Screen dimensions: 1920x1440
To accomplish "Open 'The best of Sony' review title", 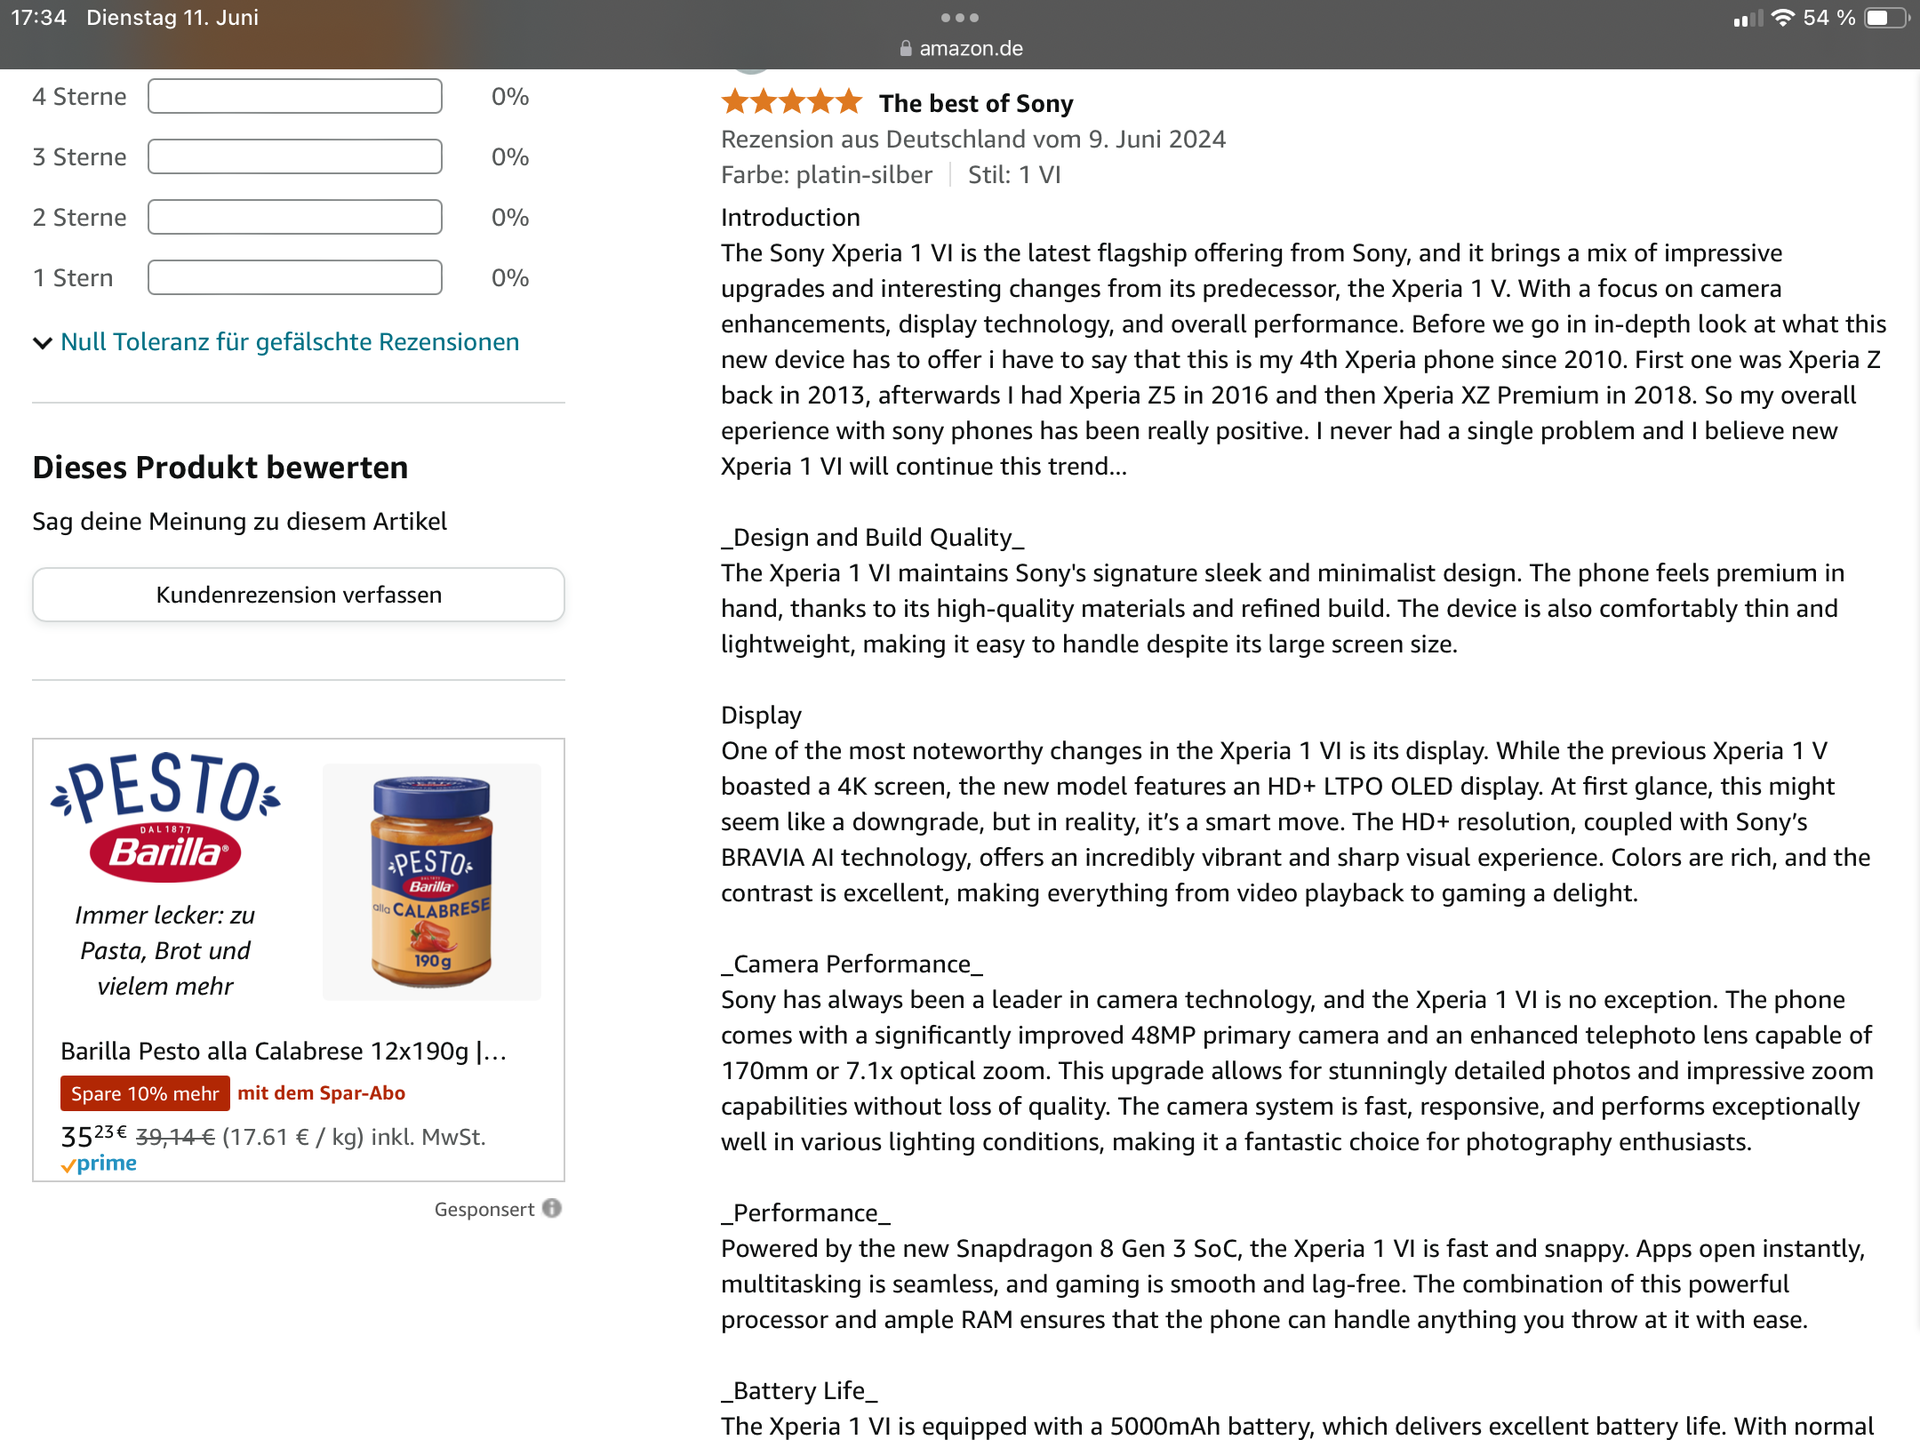I will coord(975,103).
